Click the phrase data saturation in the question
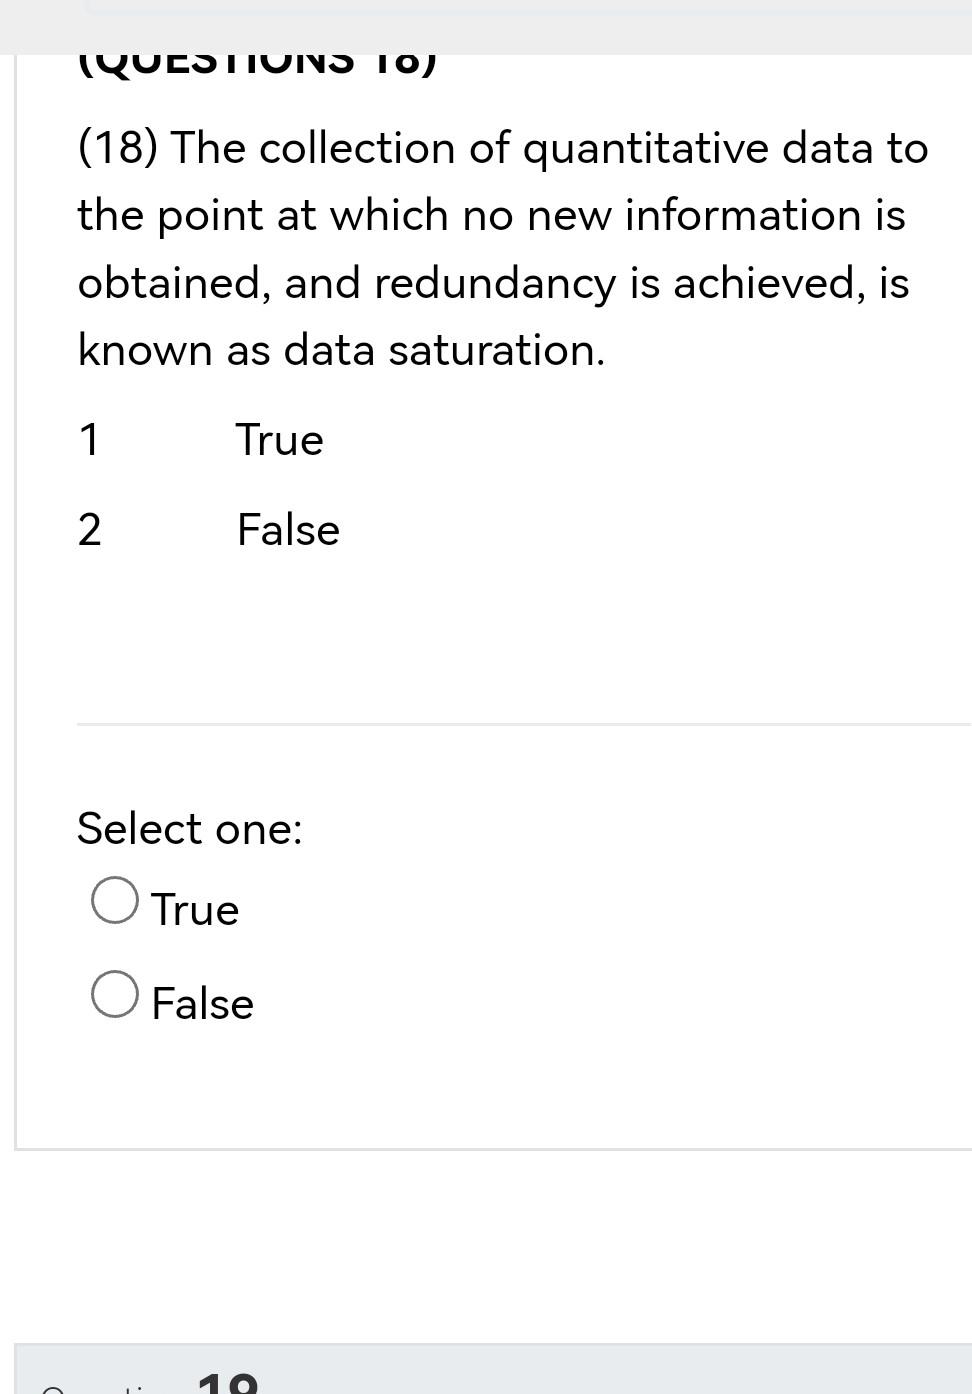This screenshot has width=972, height=1394. pos(440,349)
